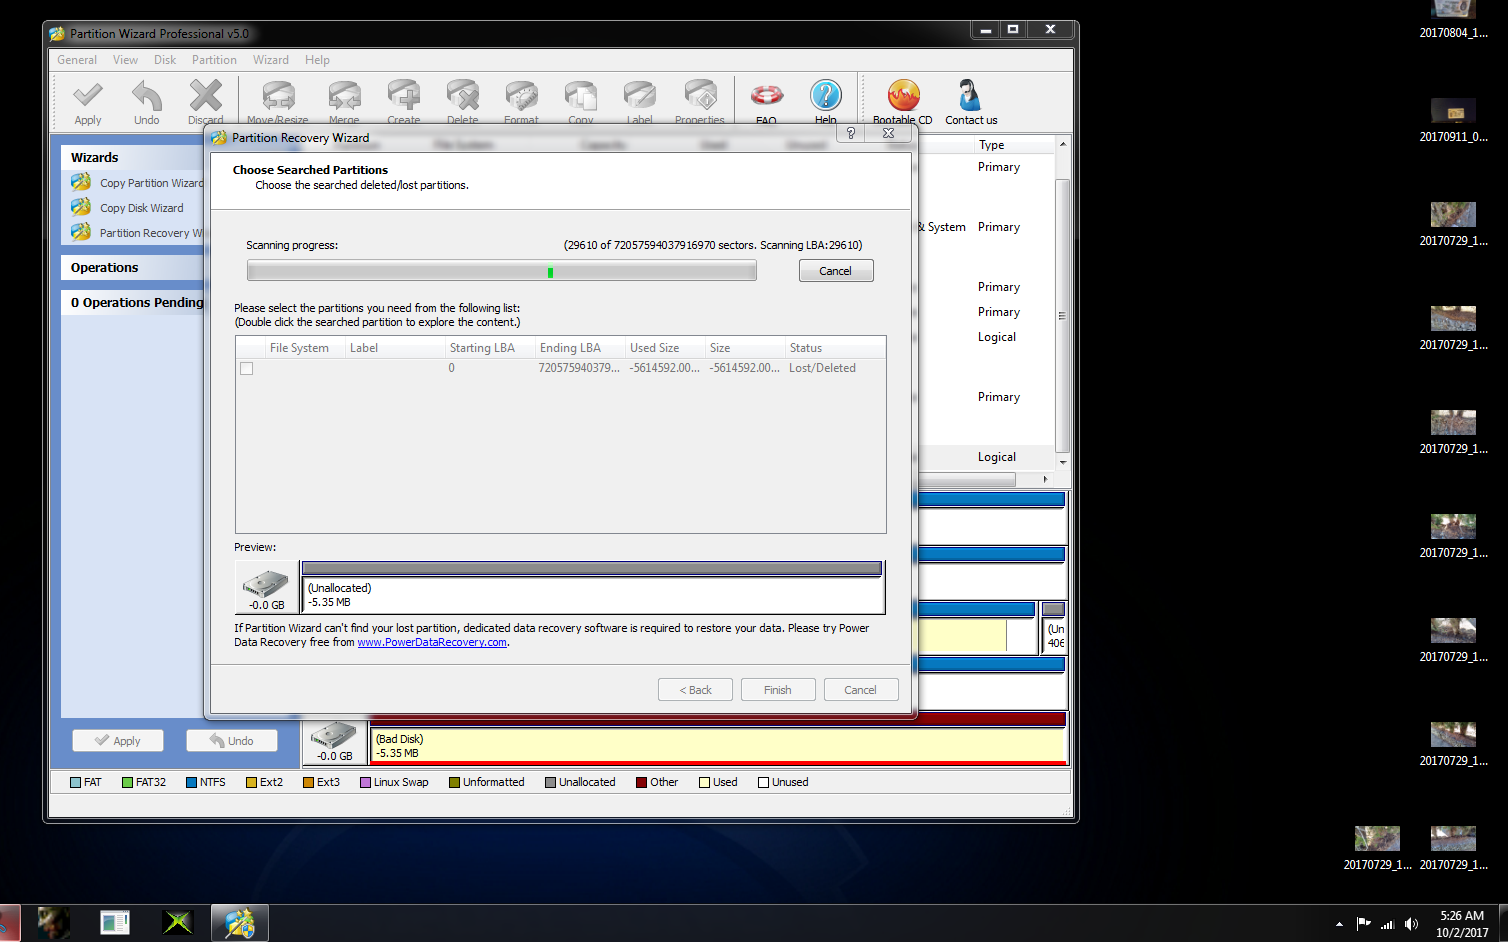This screenshot has height=942, width=1508.
Task: Open desktop thumbnail 20170804_1
Action: (x=1453, y=20)
